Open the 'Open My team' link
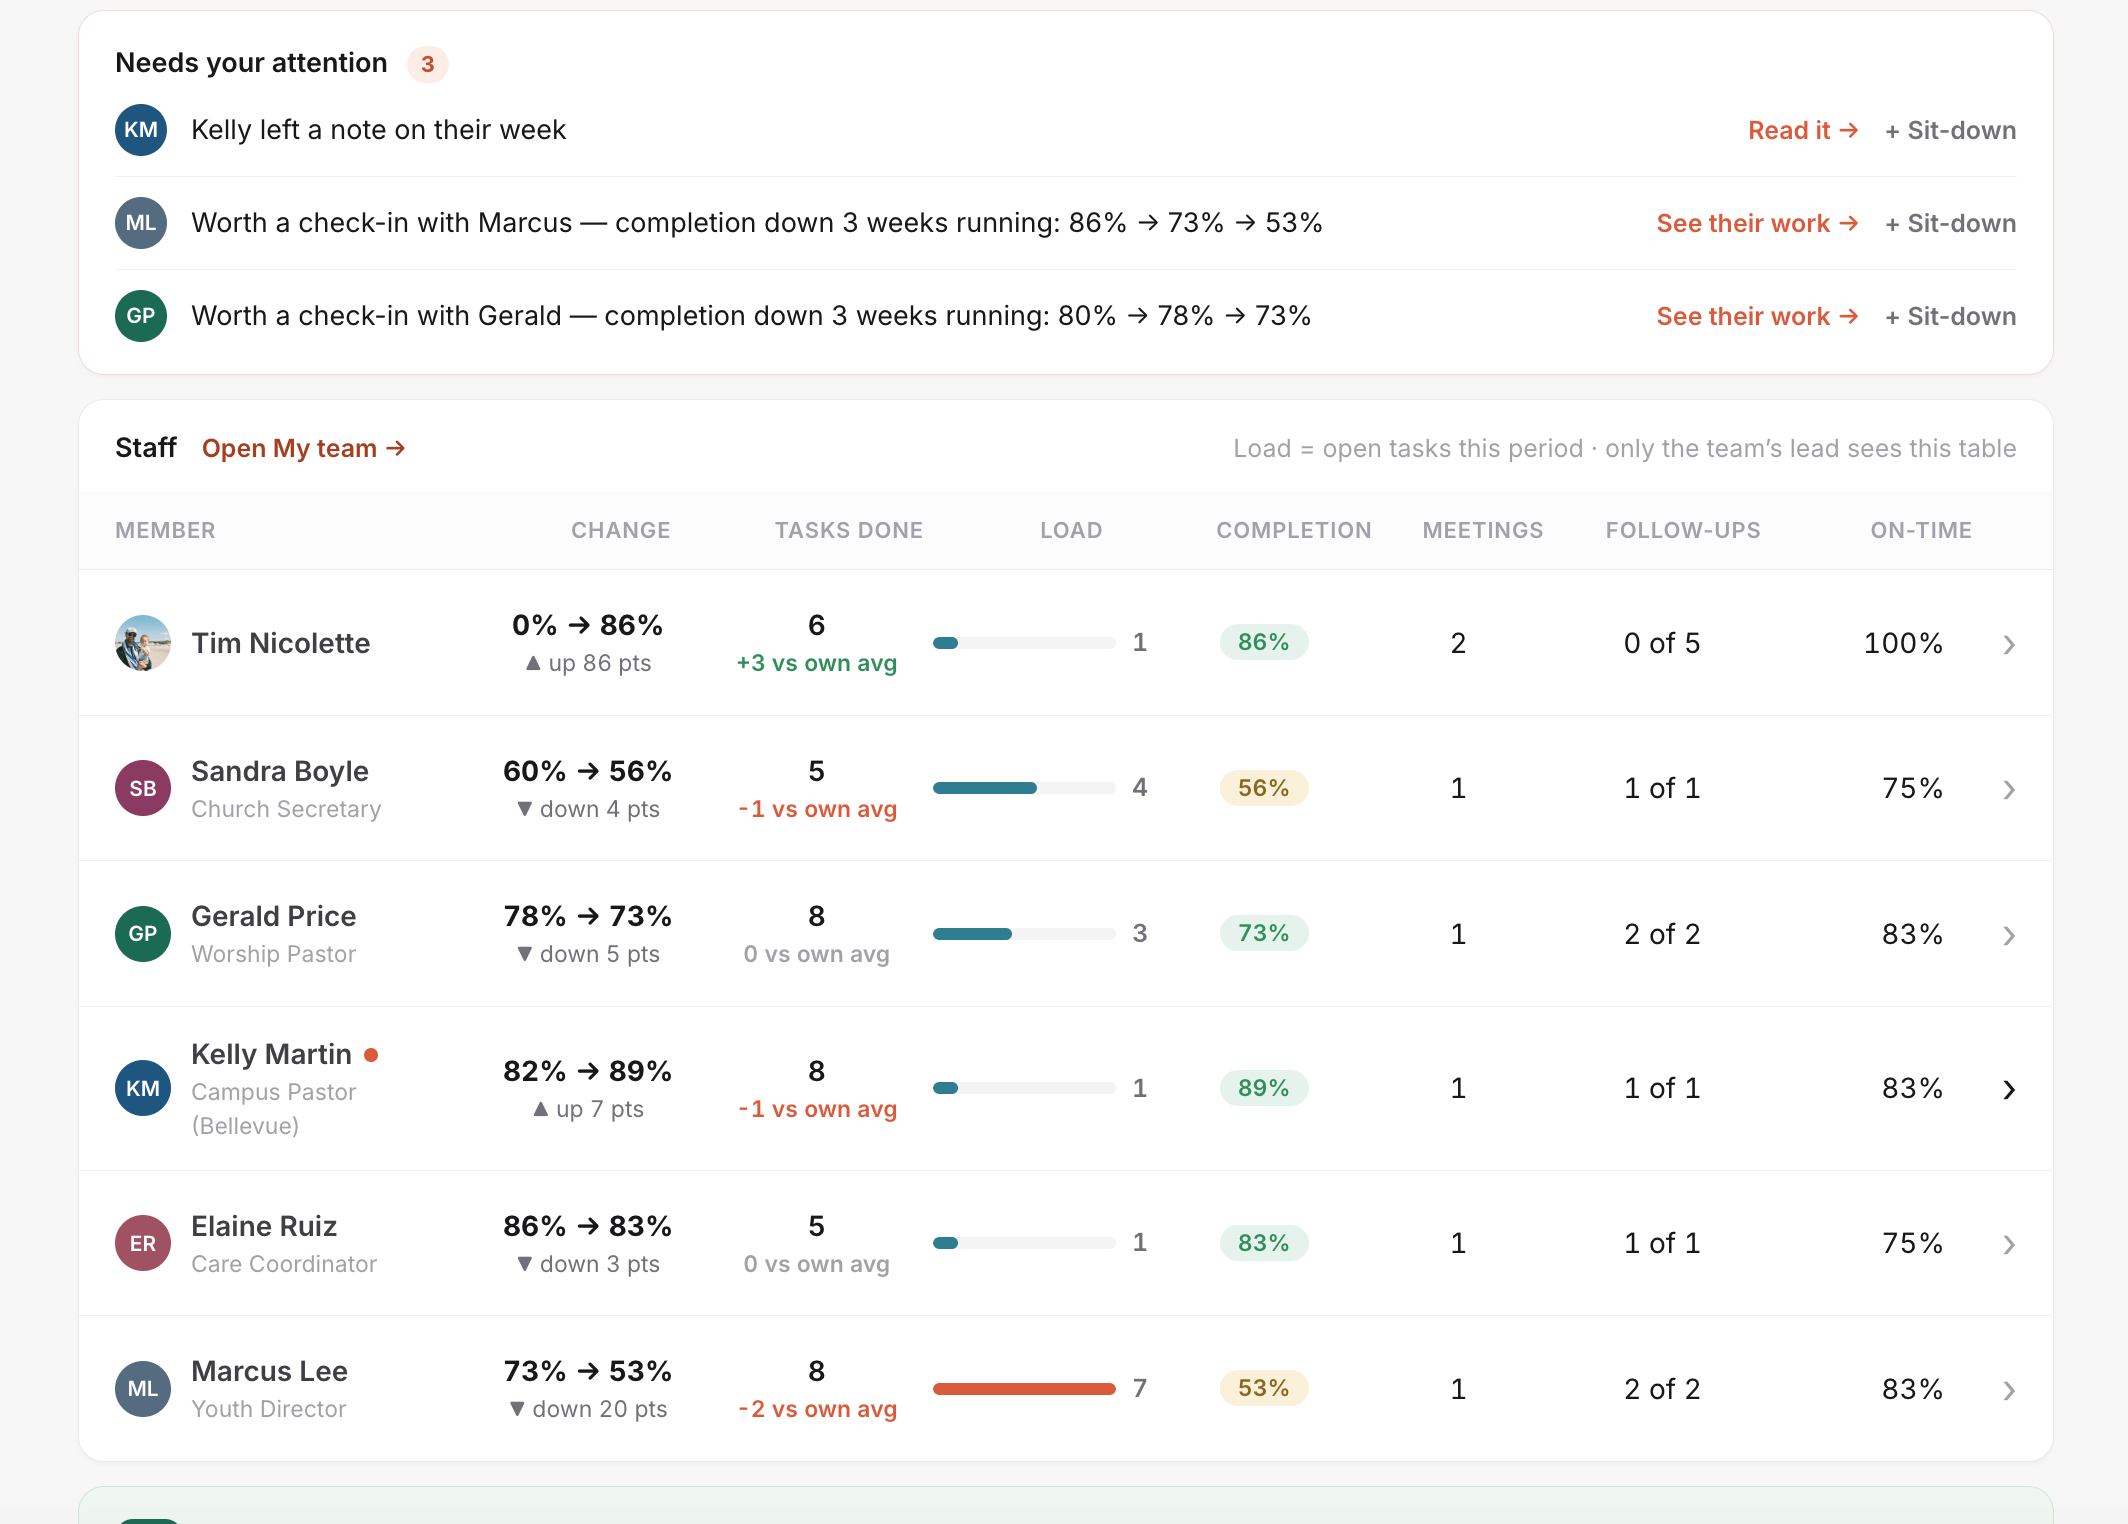This screenshot has width=2128, height=1524. pos(304,448)
